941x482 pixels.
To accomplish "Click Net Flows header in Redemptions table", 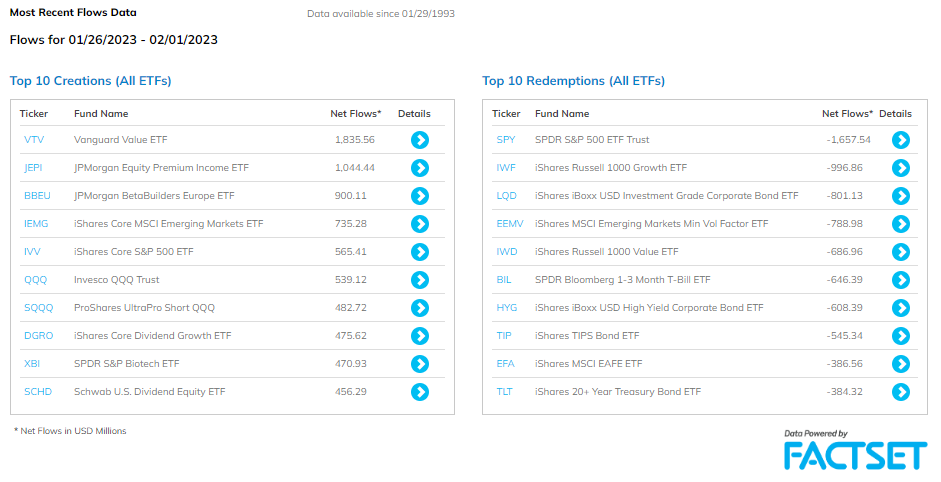I will [847, 113].
